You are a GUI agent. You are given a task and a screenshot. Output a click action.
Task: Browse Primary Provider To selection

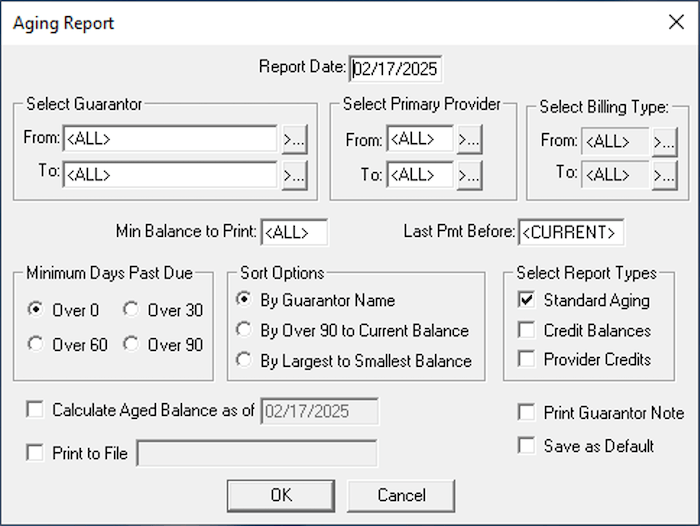pos(469,175)
